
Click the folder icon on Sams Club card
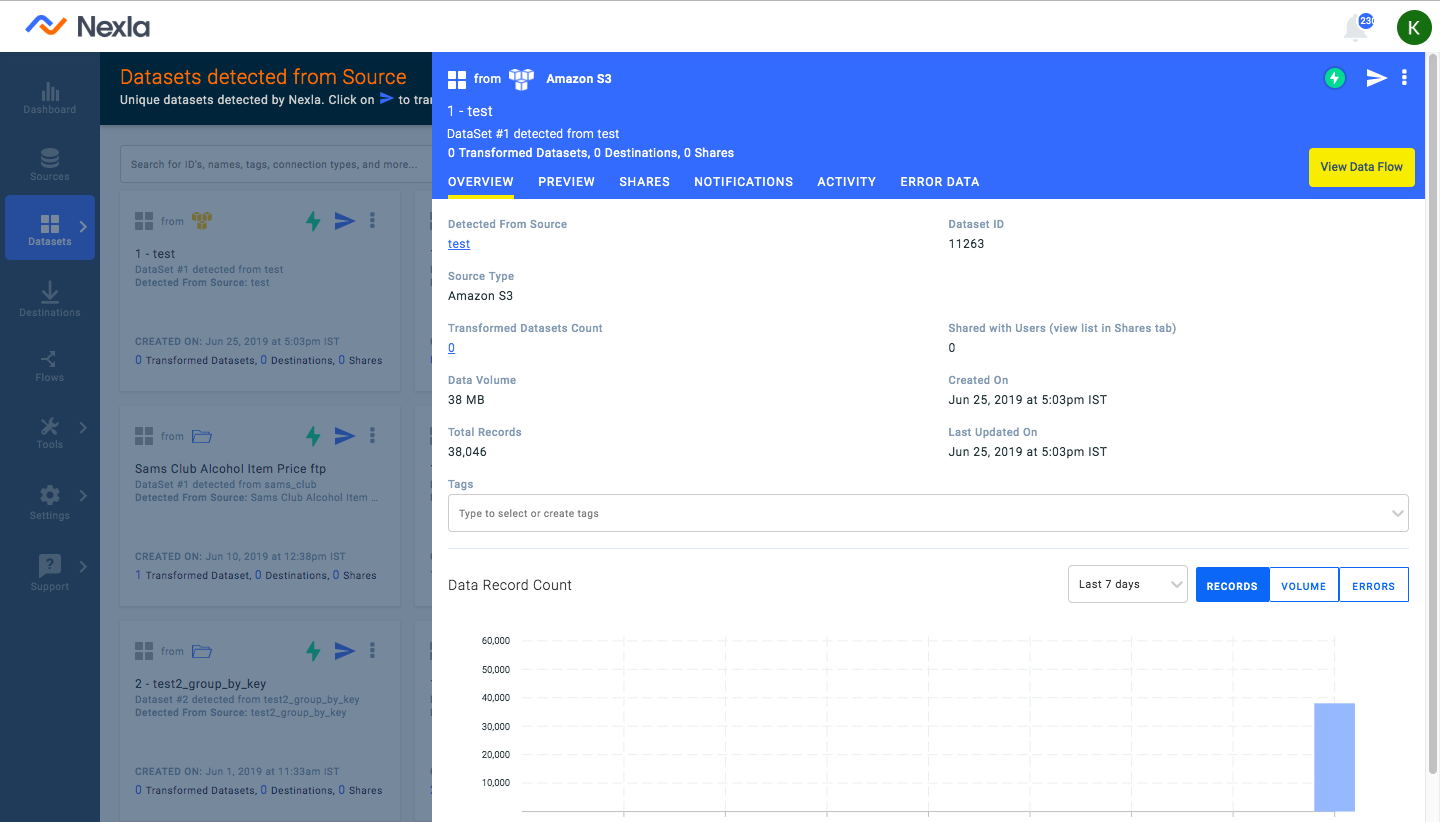pyautogui.click(x=202, y=436)
